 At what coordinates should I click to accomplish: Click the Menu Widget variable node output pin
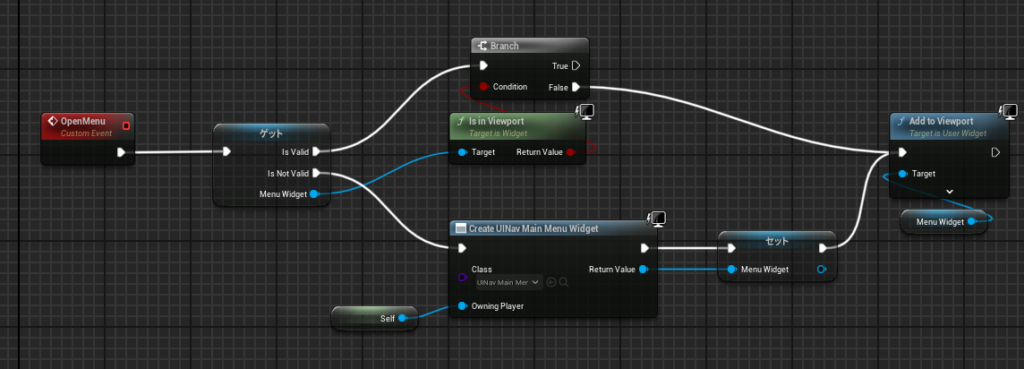click(971, 221)
